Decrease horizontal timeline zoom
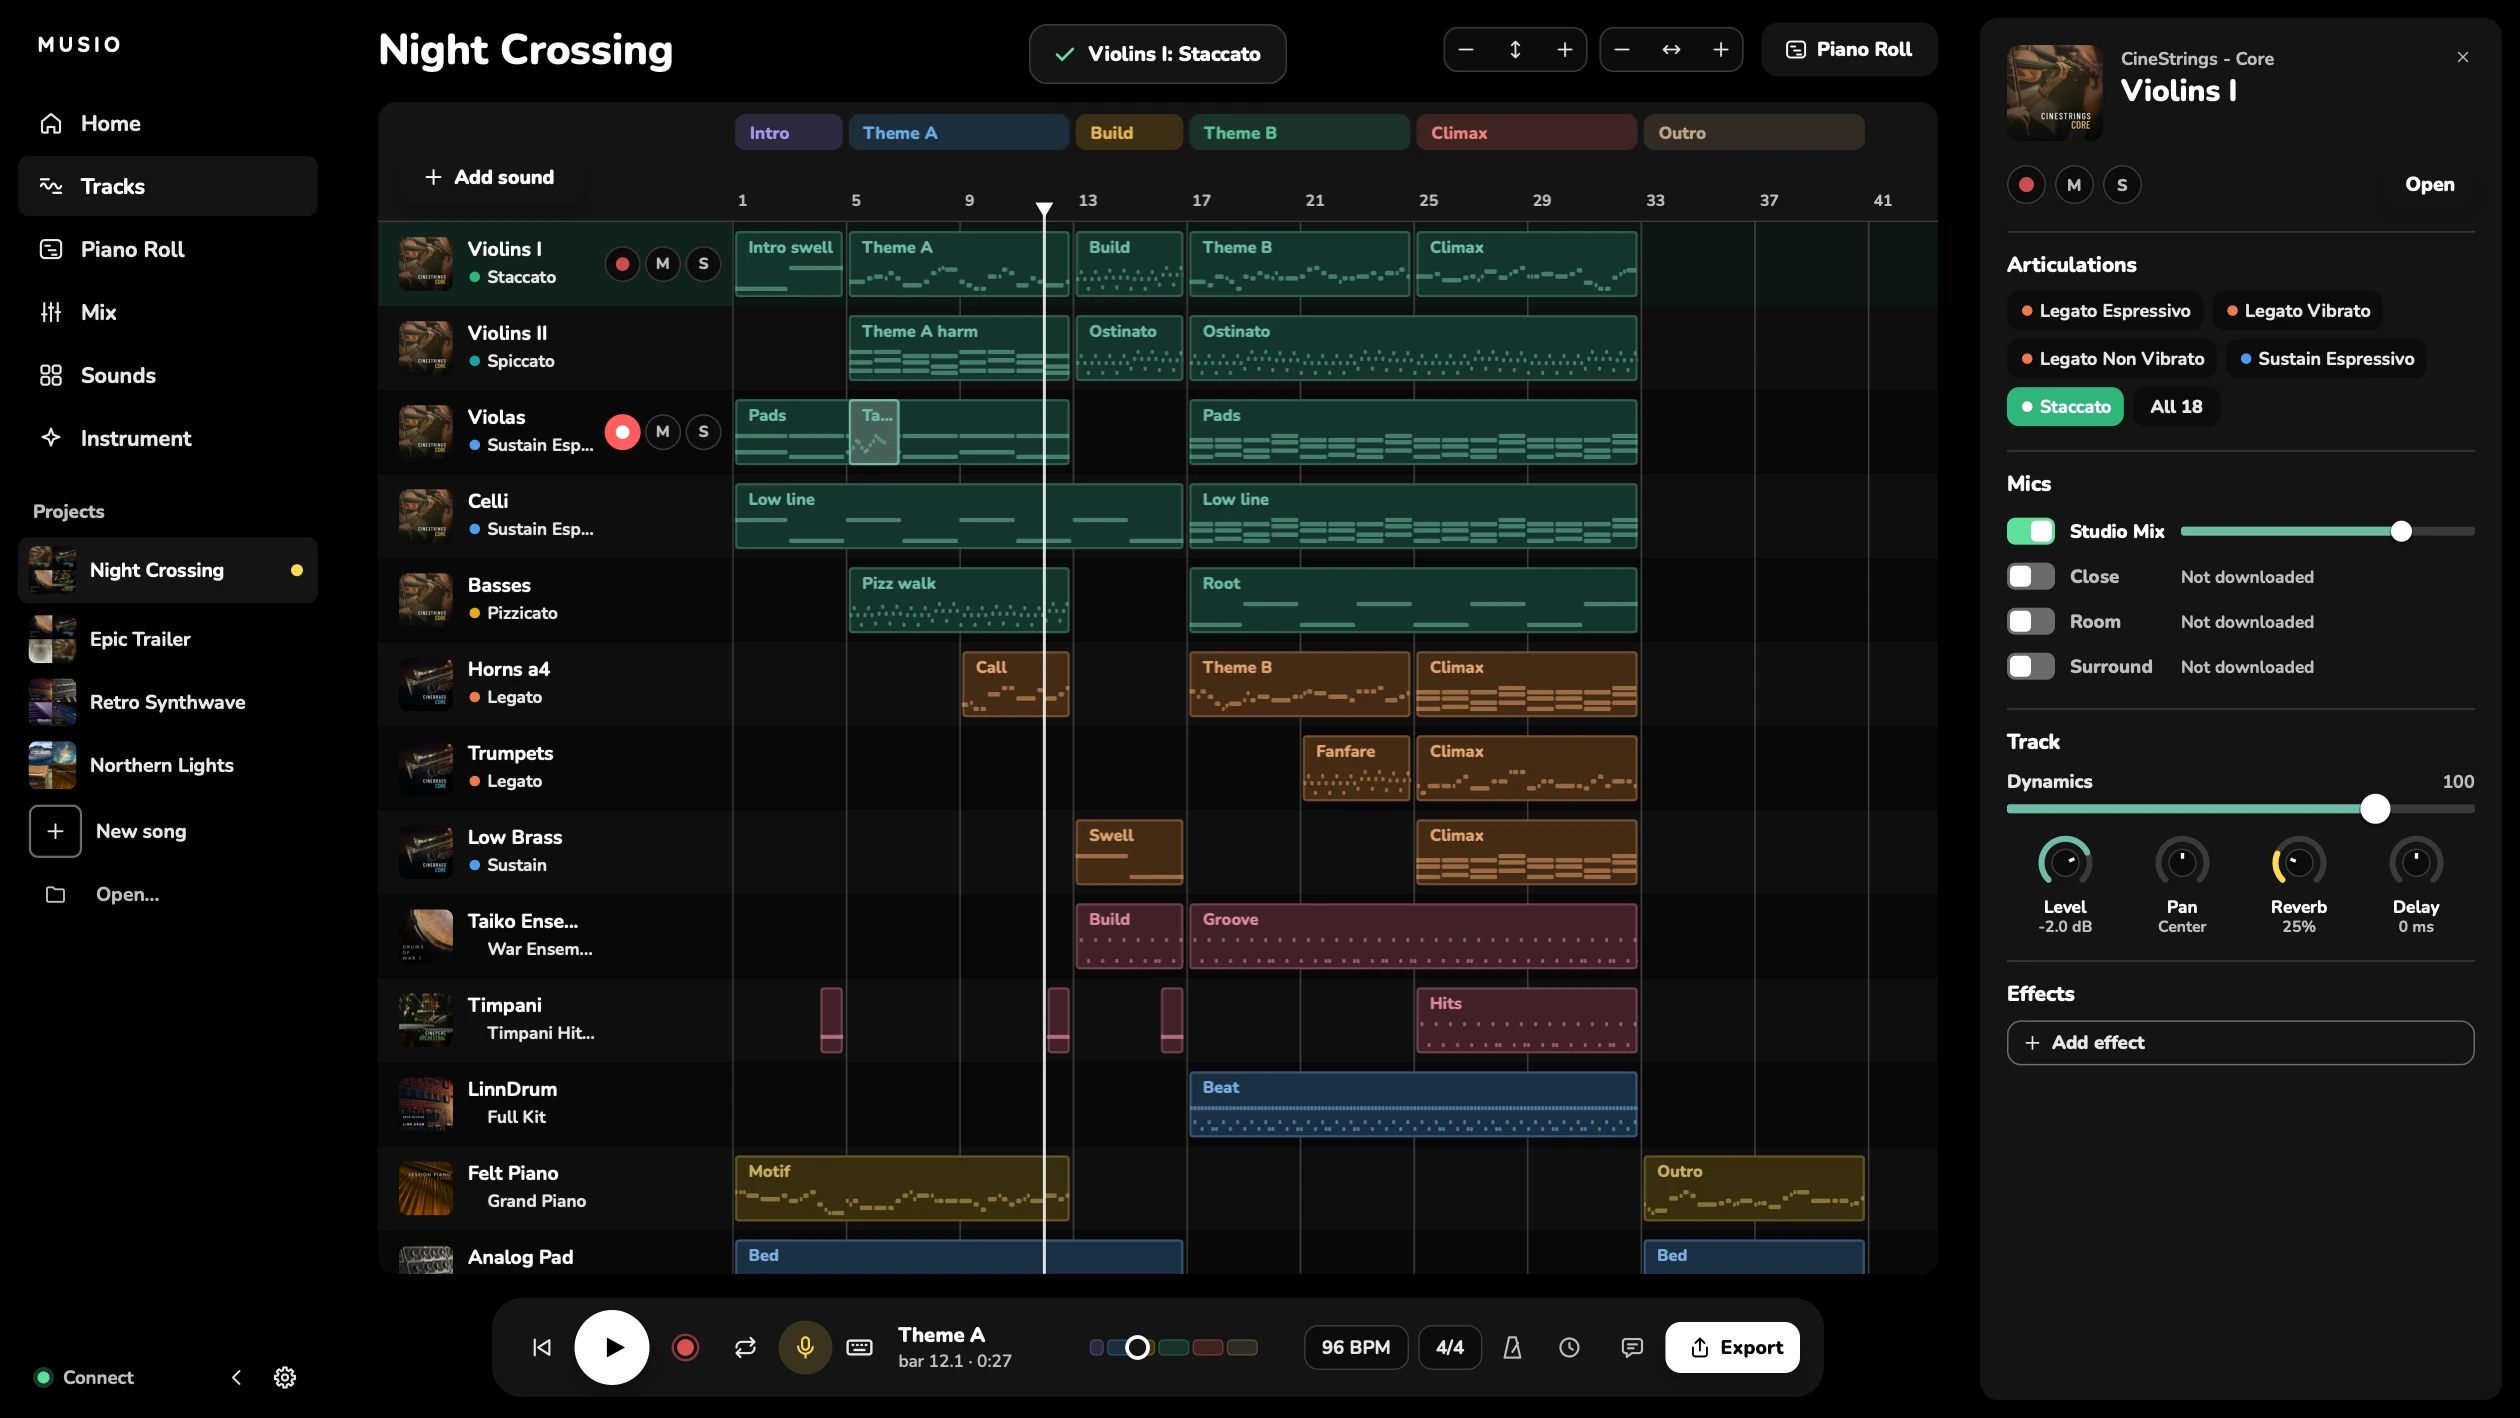Screen dimensions: 2520x1418 (x=1622, y=49)
